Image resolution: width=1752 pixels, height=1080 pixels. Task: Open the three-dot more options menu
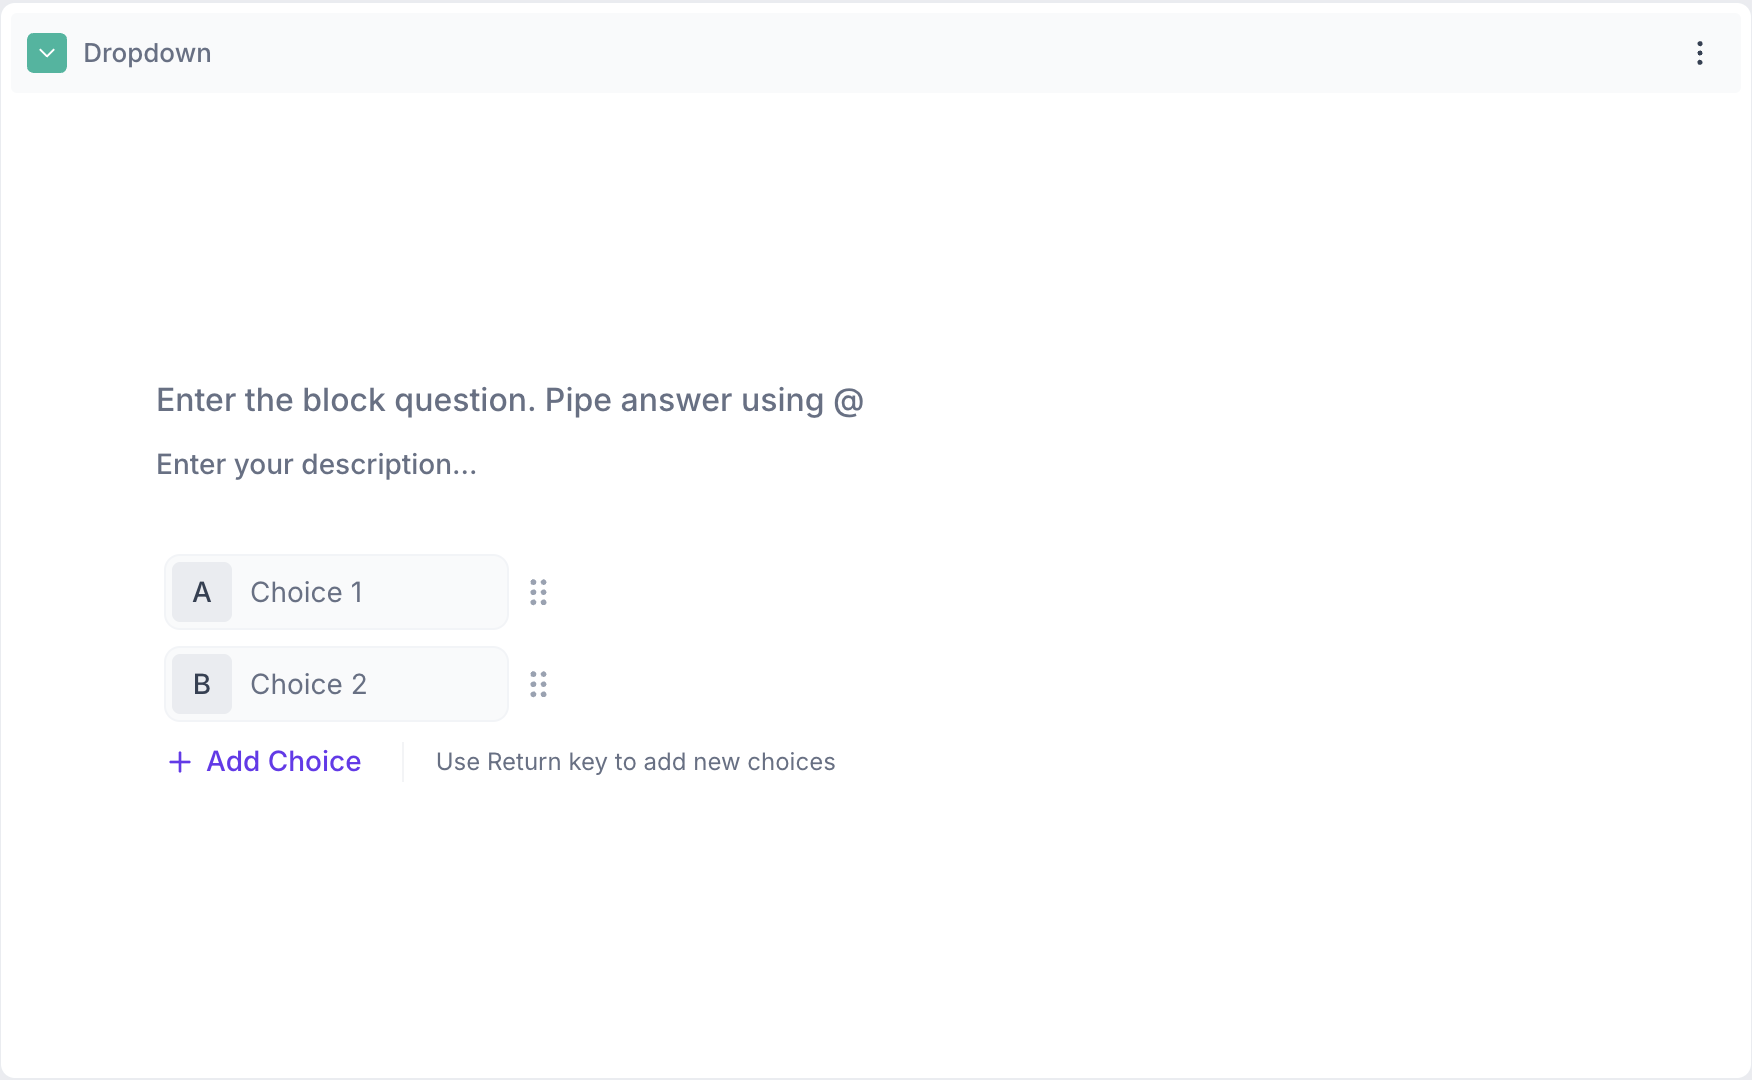coord(1699,53)
